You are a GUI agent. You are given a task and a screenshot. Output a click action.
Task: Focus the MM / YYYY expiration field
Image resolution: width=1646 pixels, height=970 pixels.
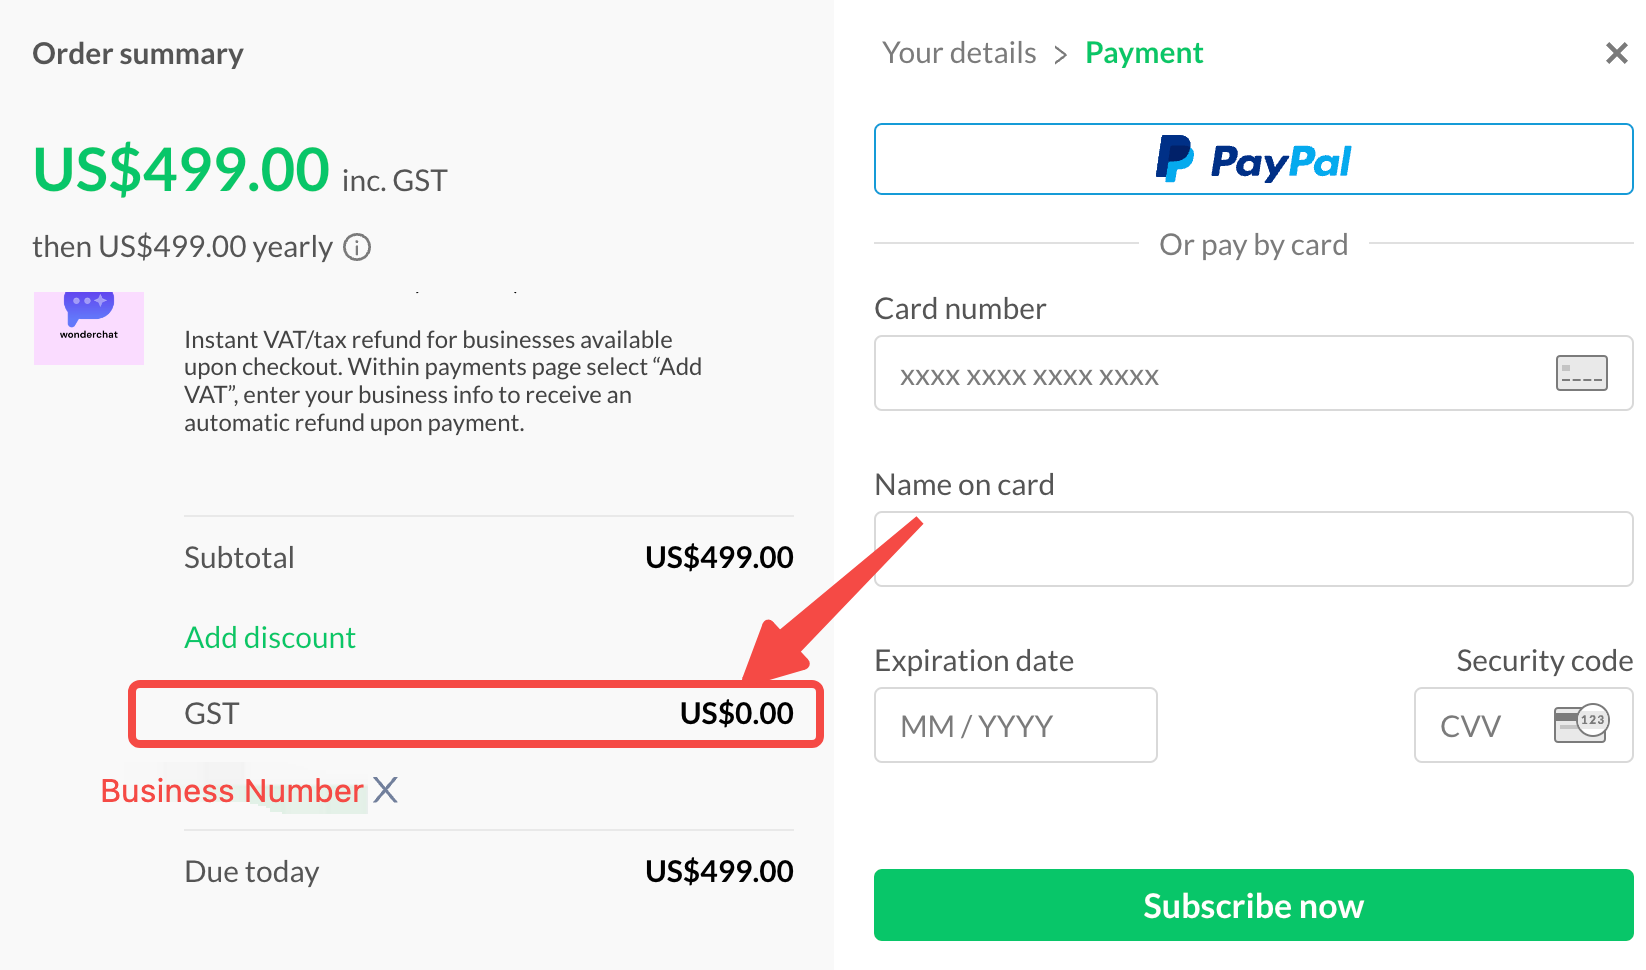(x=1015, y=725)
